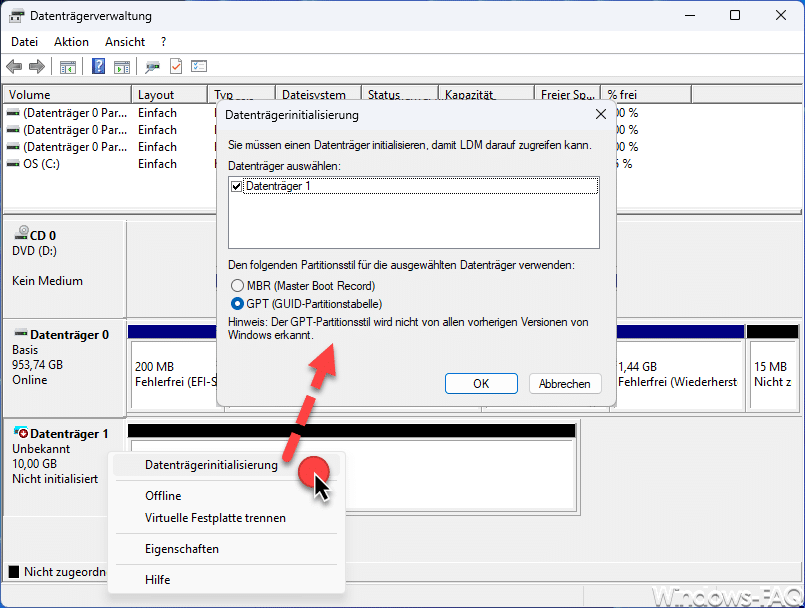Click the connect/key toolbar icon
Image resolution: width=805 pixels, height=608 pixels.
pos(152,67)
